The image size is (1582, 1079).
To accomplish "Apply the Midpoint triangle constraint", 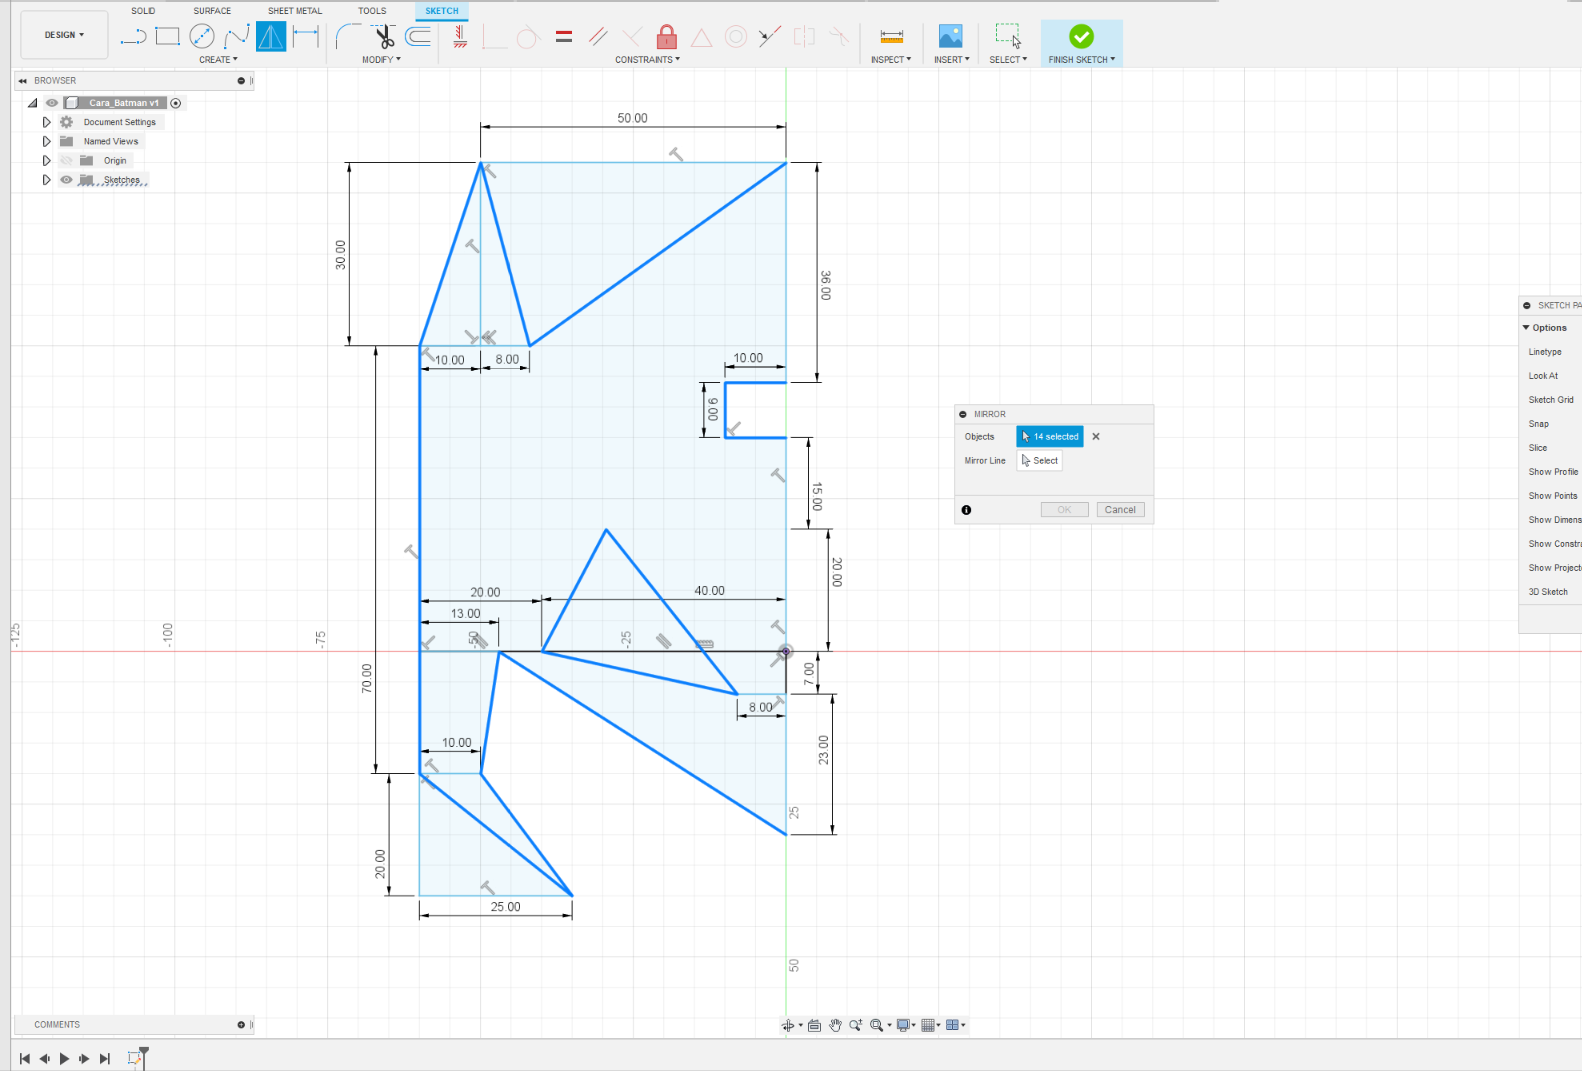I will (x=702, y=38).
